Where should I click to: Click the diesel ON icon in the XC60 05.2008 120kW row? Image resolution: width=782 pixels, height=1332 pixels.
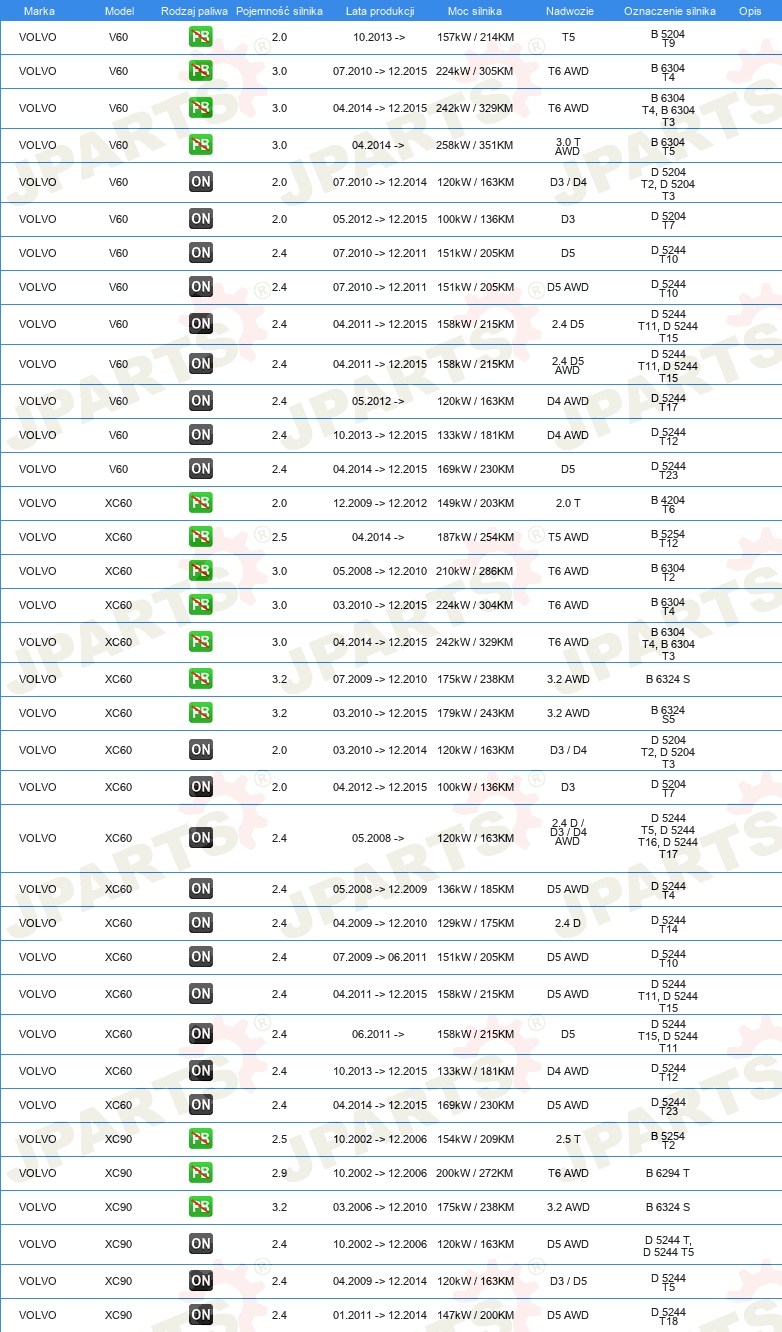point(201,838)
